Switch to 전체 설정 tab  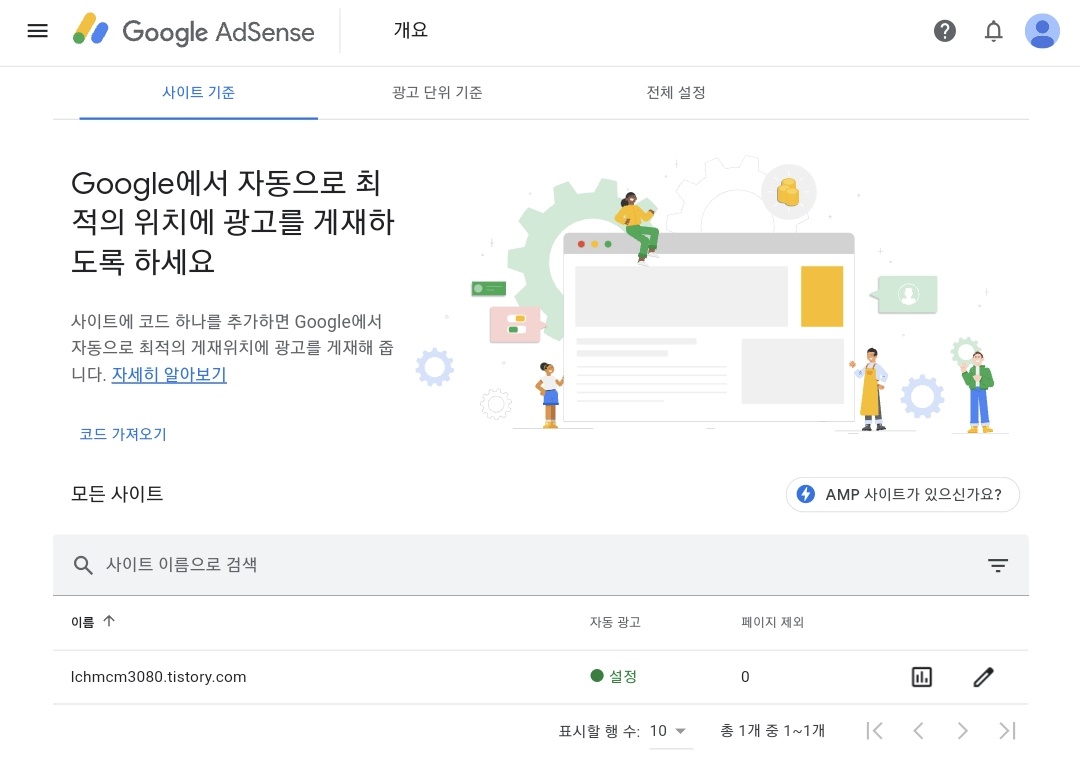click(676, 92)
